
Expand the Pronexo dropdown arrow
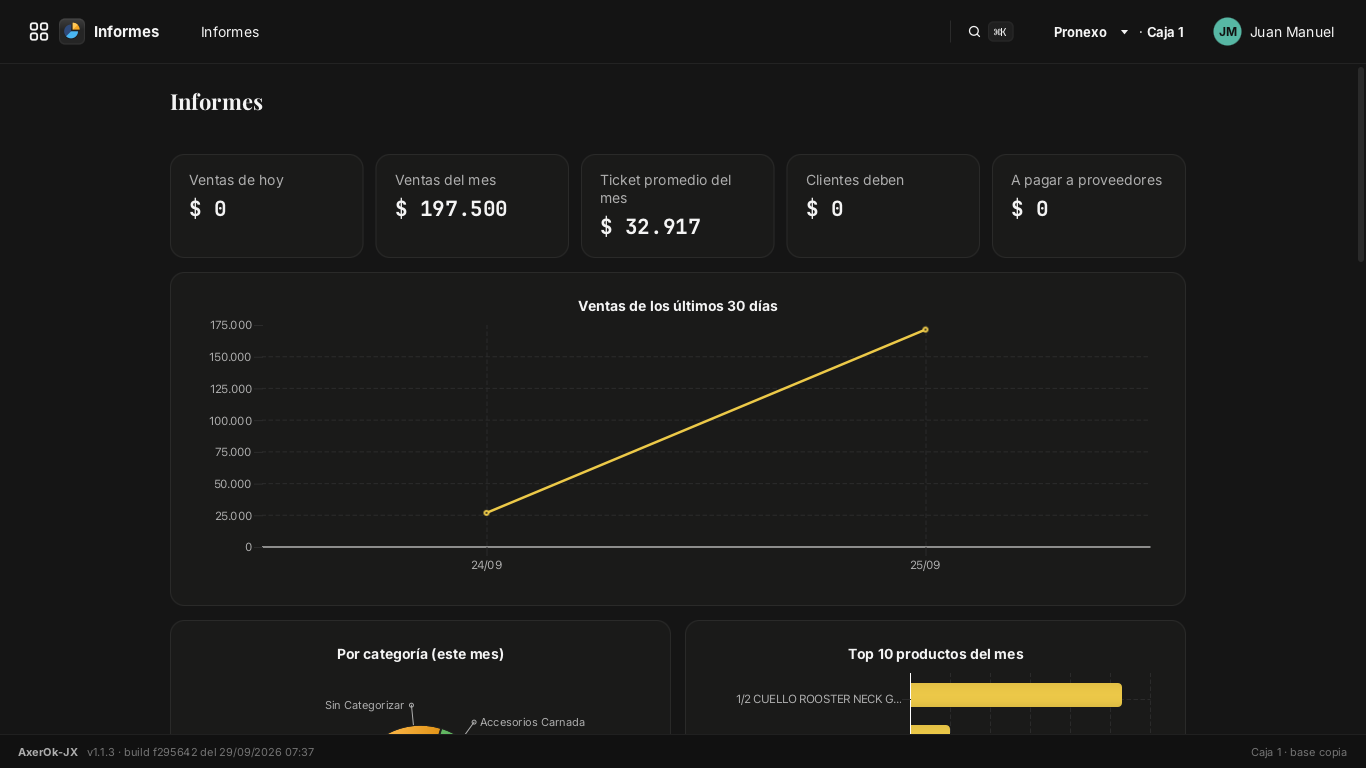pyautogui.click(x=1124, y=32)
